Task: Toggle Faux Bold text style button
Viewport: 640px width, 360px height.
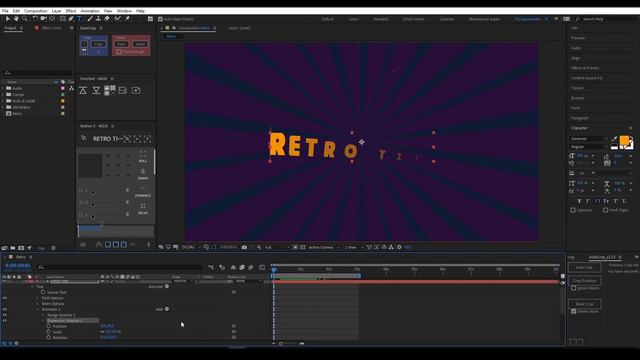Action: point(579,201)
